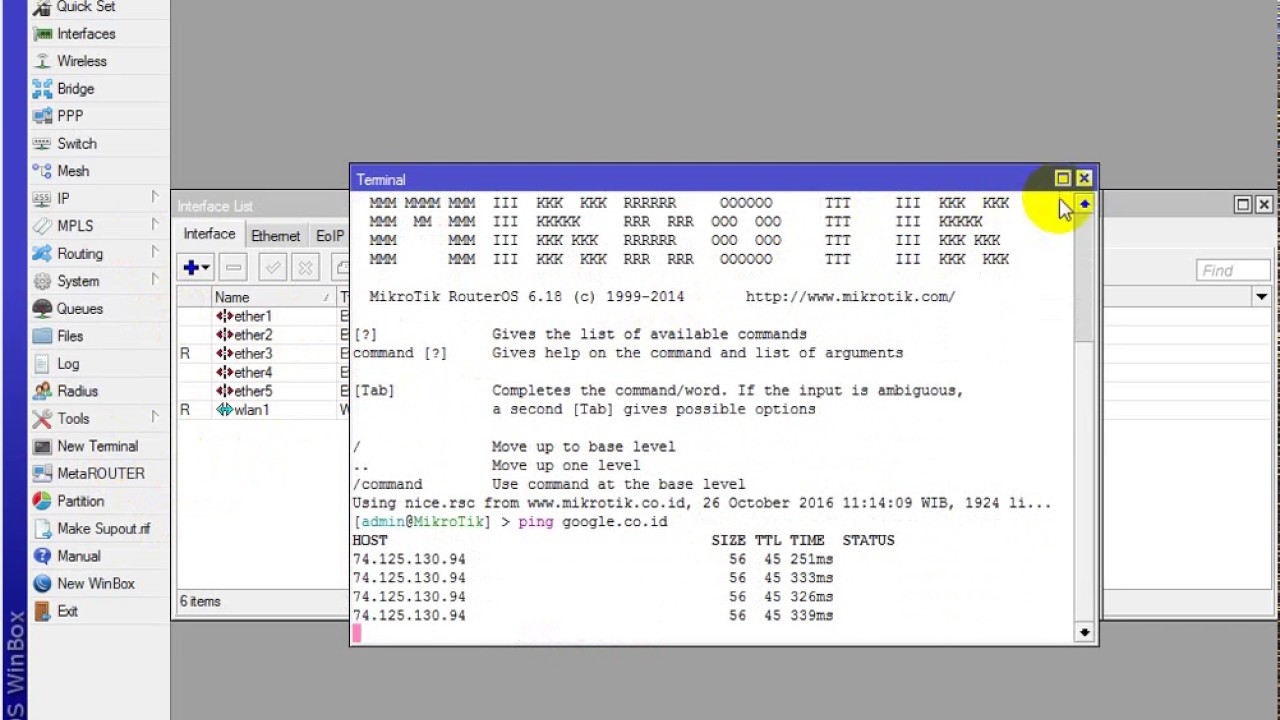Click the "6 items" status text
This screenshot has width=1280, height=720.
tap(200, 602)
